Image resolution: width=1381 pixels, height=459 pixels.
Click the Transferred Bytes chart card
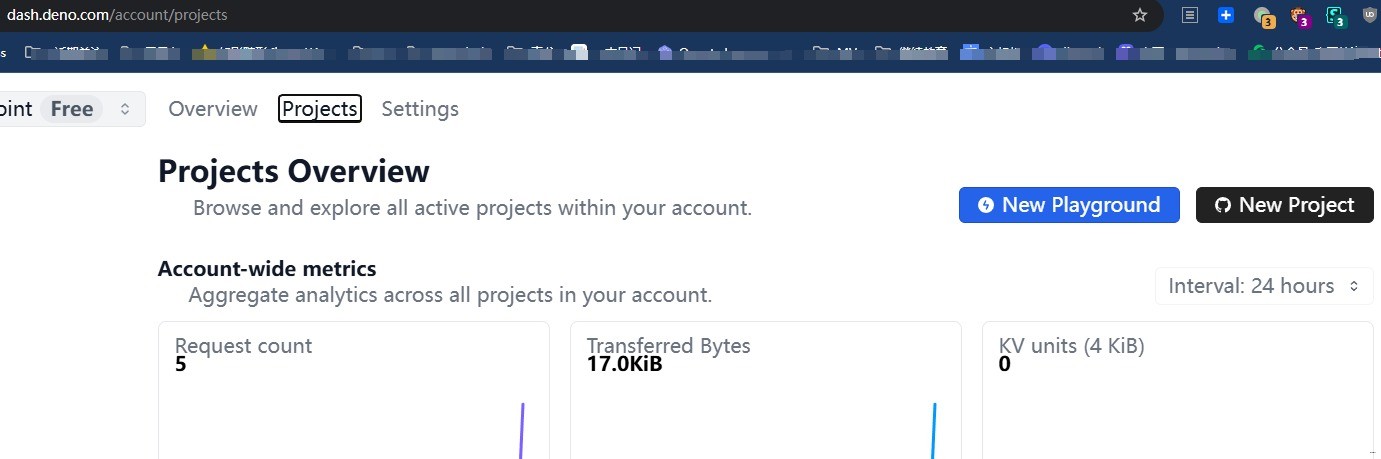tap(765, 400)
